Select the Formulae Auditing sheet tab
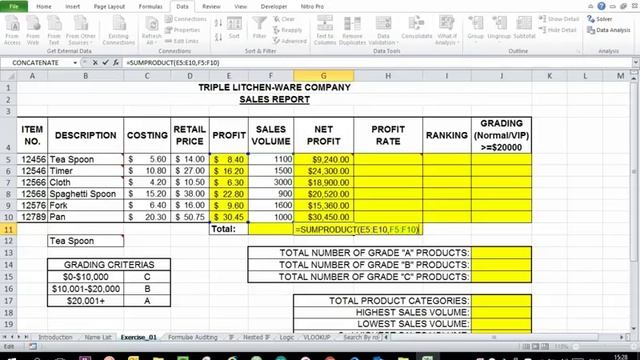640x360 pixels. (x=193, y=337)
